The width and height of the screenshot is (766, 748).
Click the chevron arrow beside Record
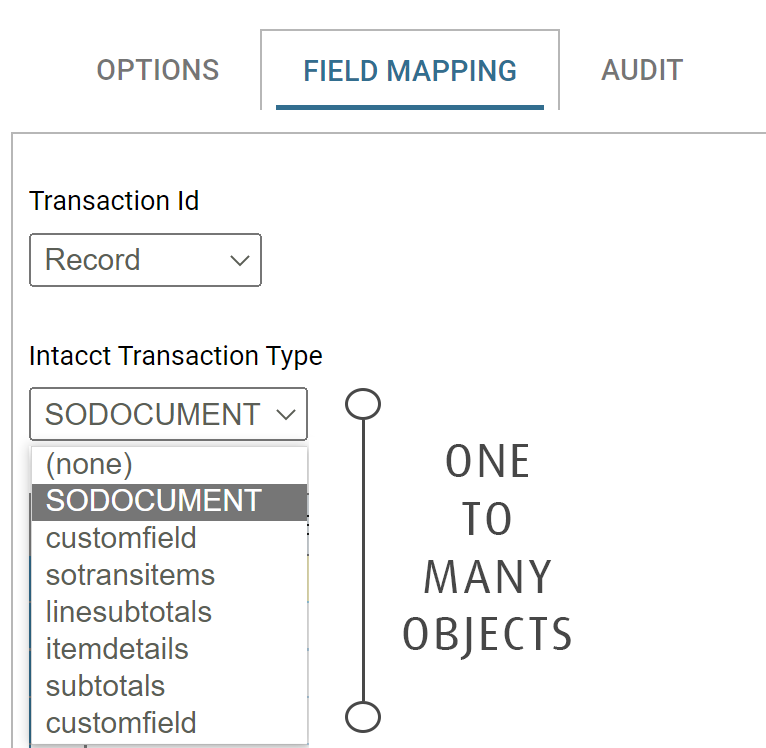point(240,260)
